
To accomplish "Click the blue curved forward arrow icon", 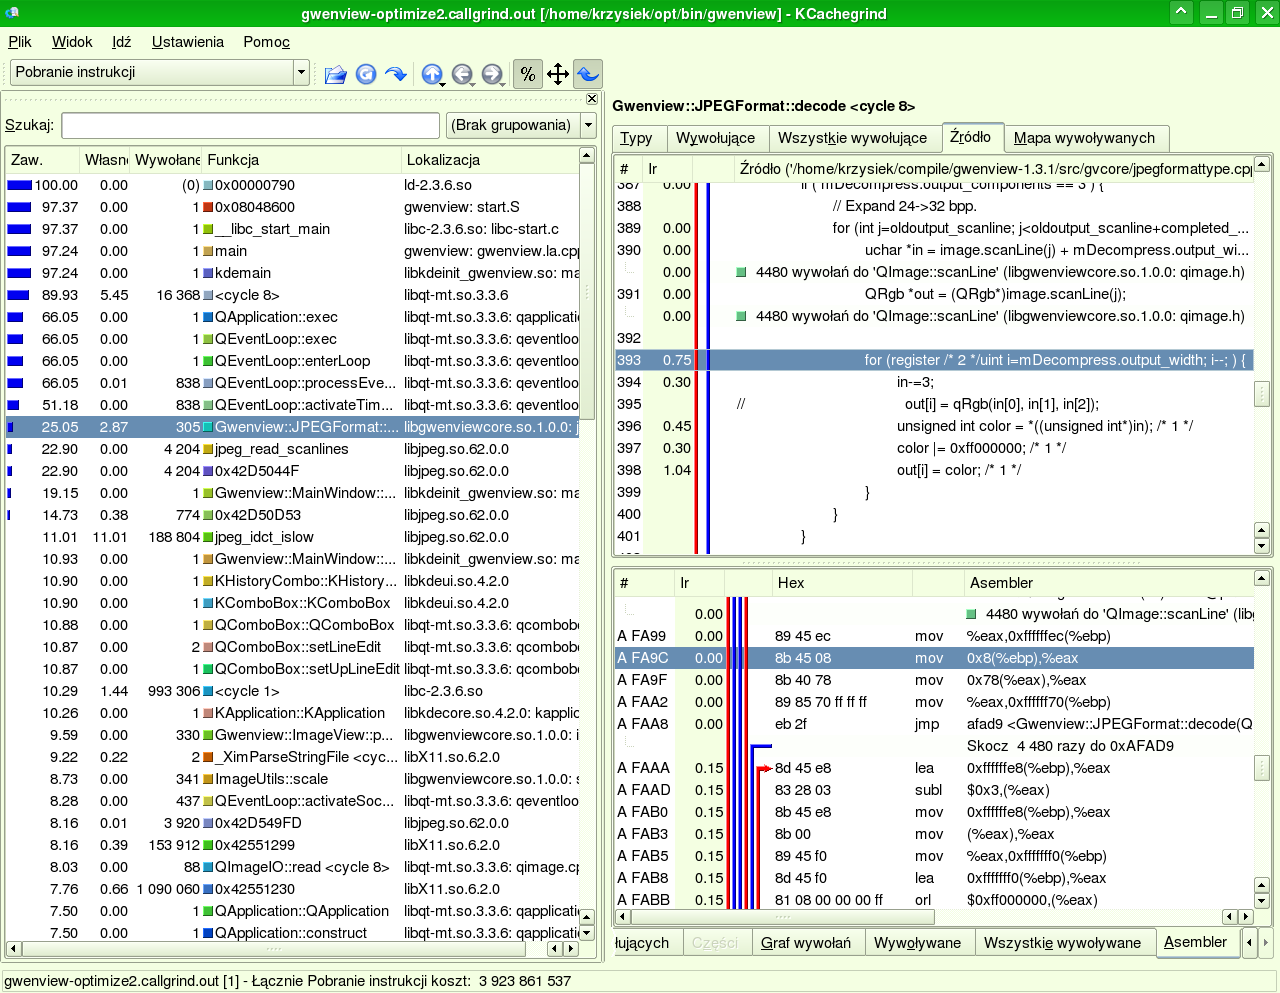I will click(396, 74).
